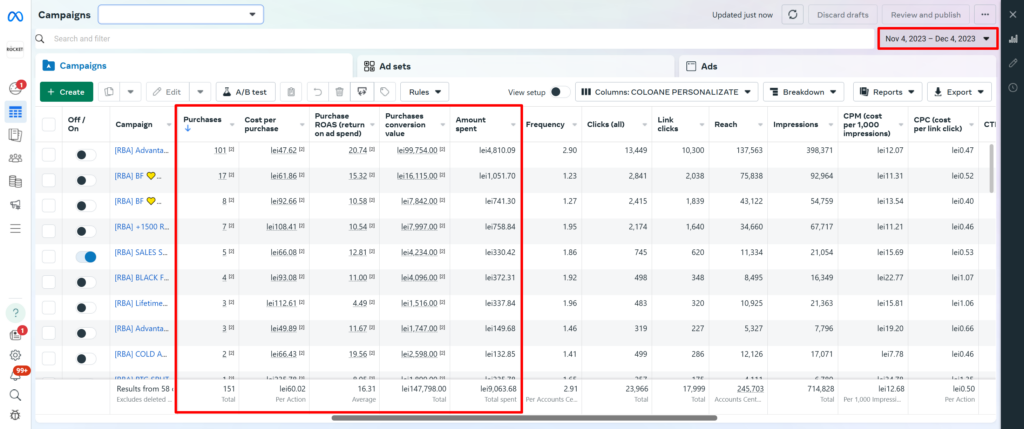Switch to the Campaigns tab
1024x429 pixels.
194,66
